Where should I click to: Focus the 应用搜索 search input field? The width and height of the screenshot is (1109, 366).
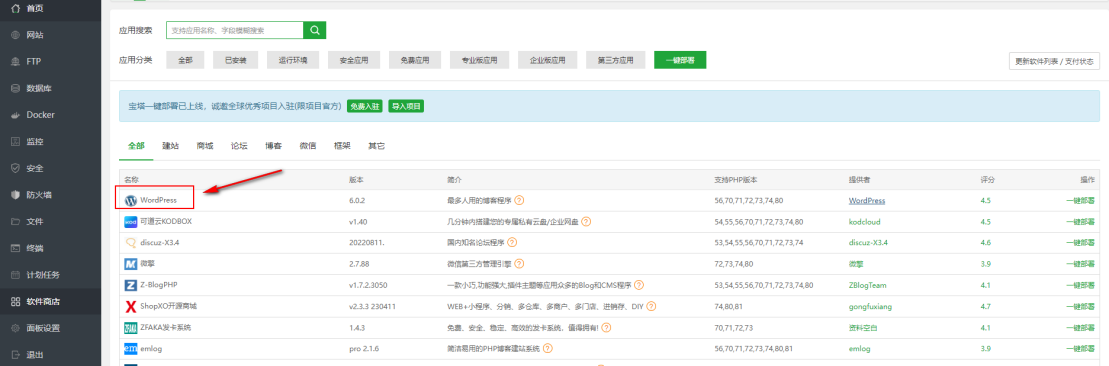(235, 30)
